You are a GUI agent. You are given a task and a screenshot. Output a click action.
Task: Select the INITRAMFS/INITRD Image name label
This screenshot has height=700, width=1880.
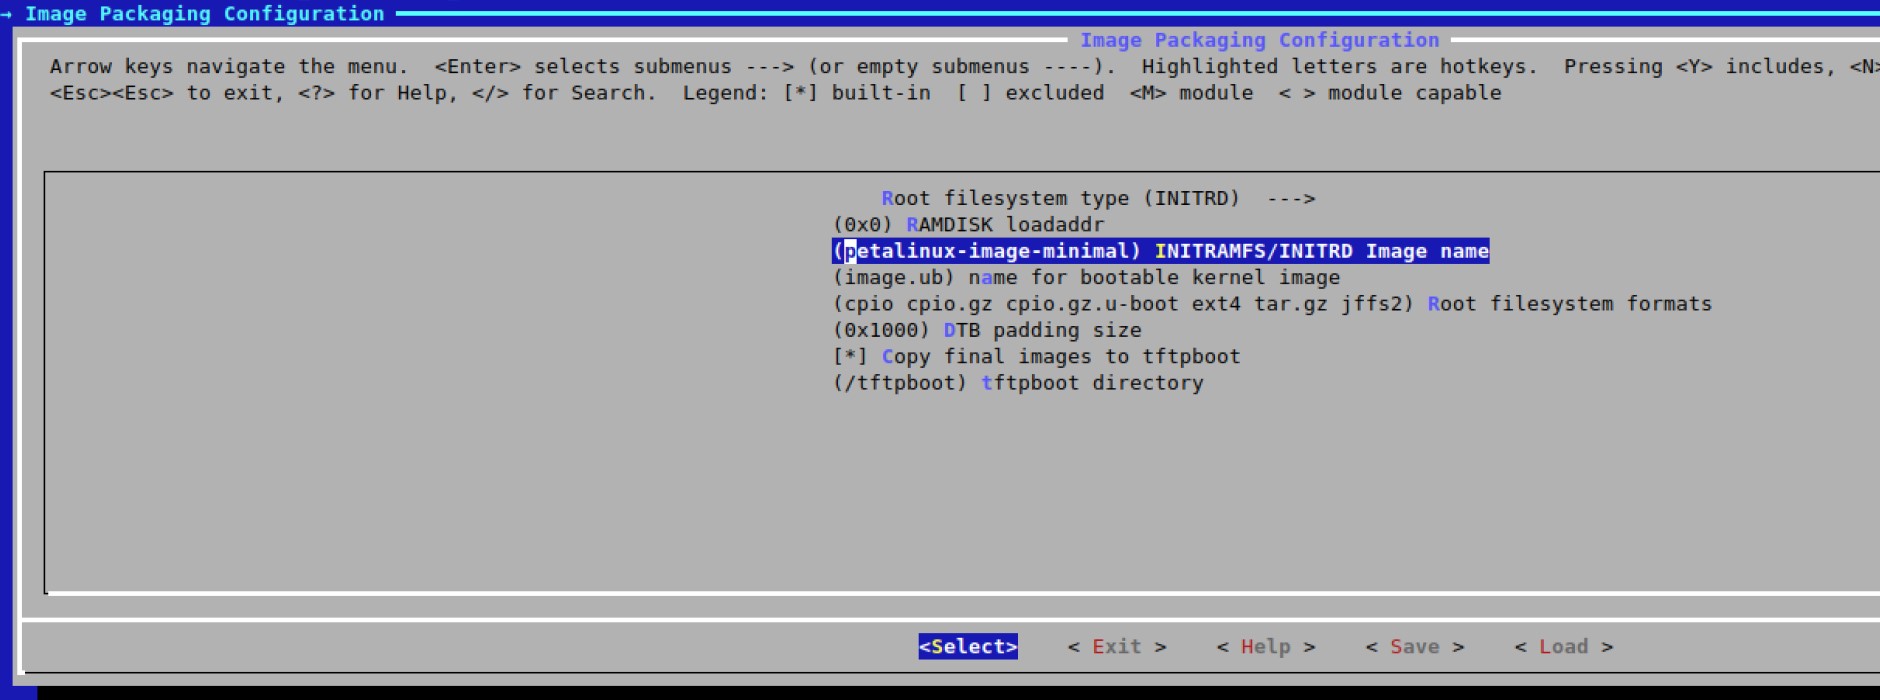[x=1321, y=251]
